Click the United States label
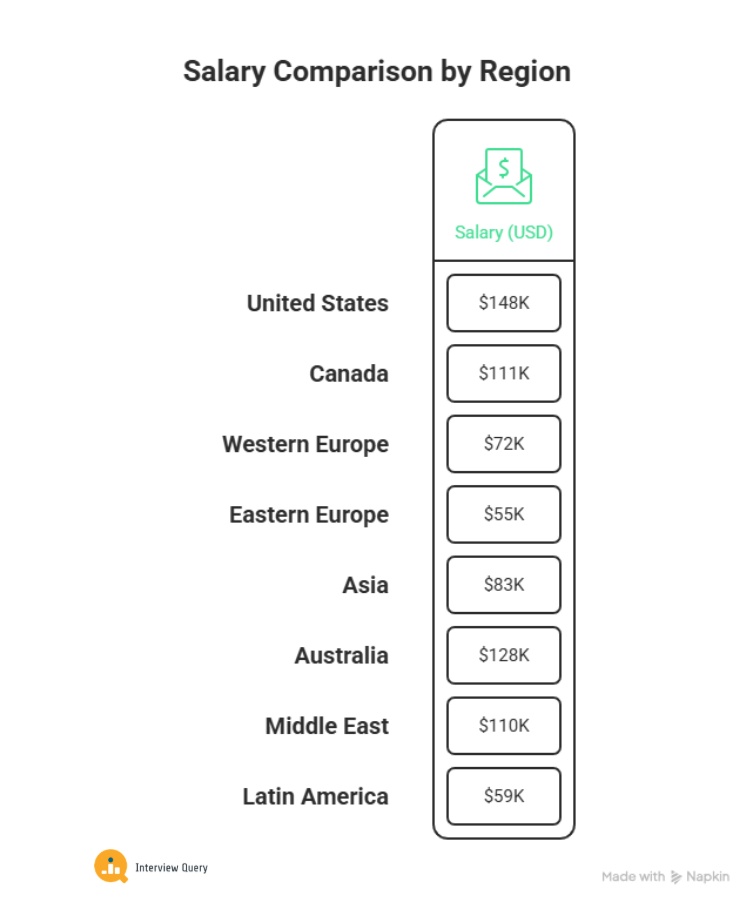 click(x=318, y=303)
